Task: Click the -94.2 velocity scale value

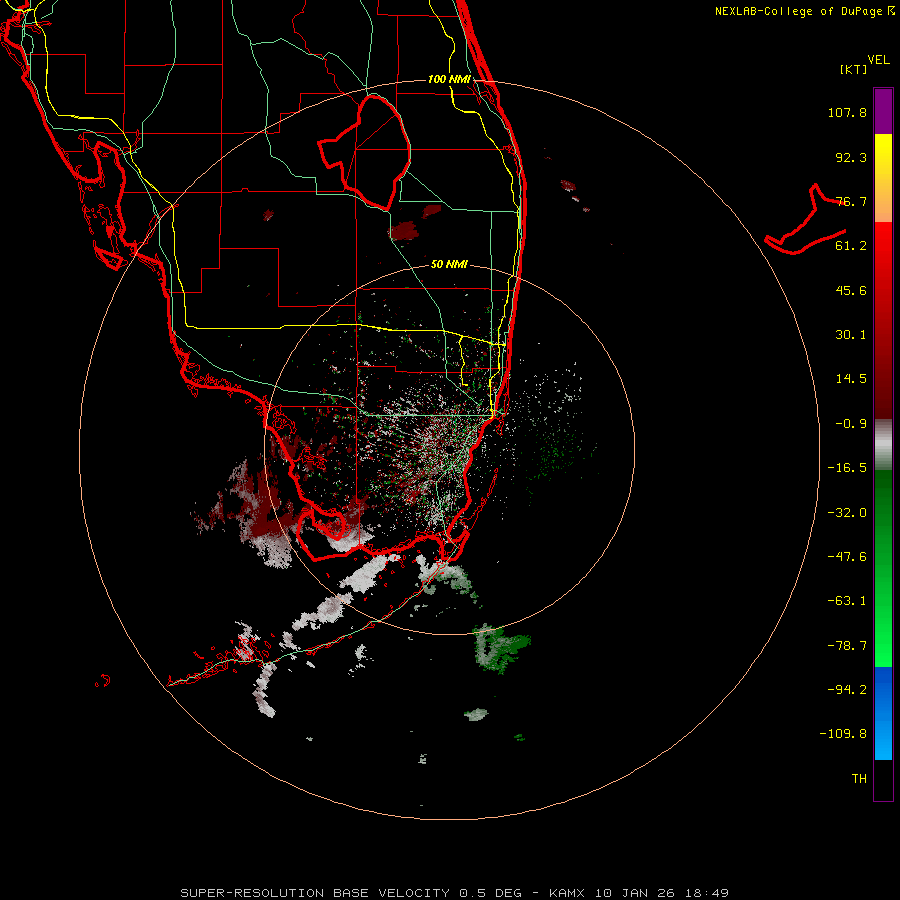Action: 847,689
